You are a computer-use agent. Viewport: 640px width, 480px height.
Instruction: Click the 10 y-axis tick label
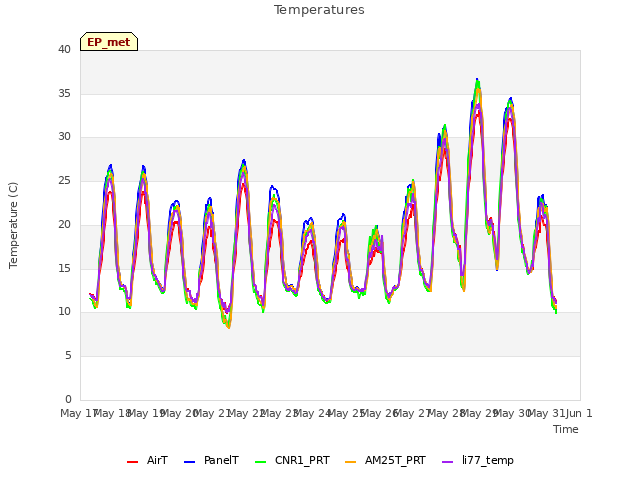pos(64,312)
